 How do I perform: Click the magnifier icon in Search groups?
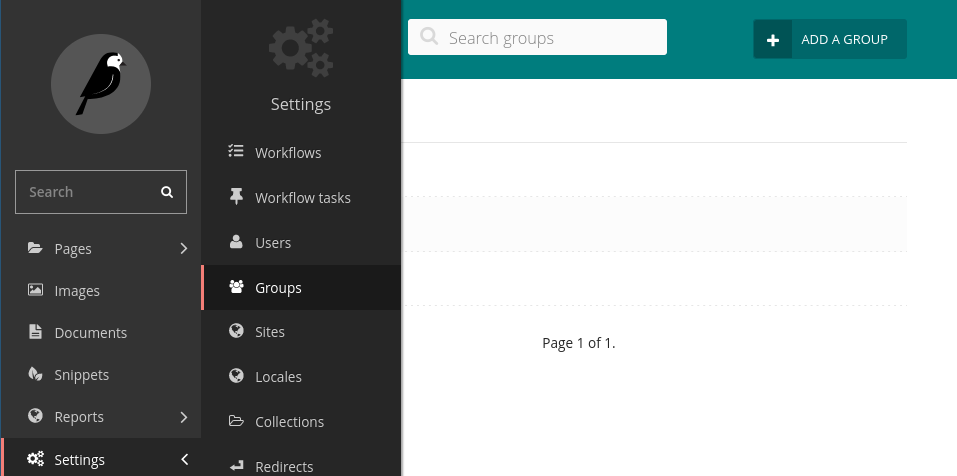[x=429, y=37]
